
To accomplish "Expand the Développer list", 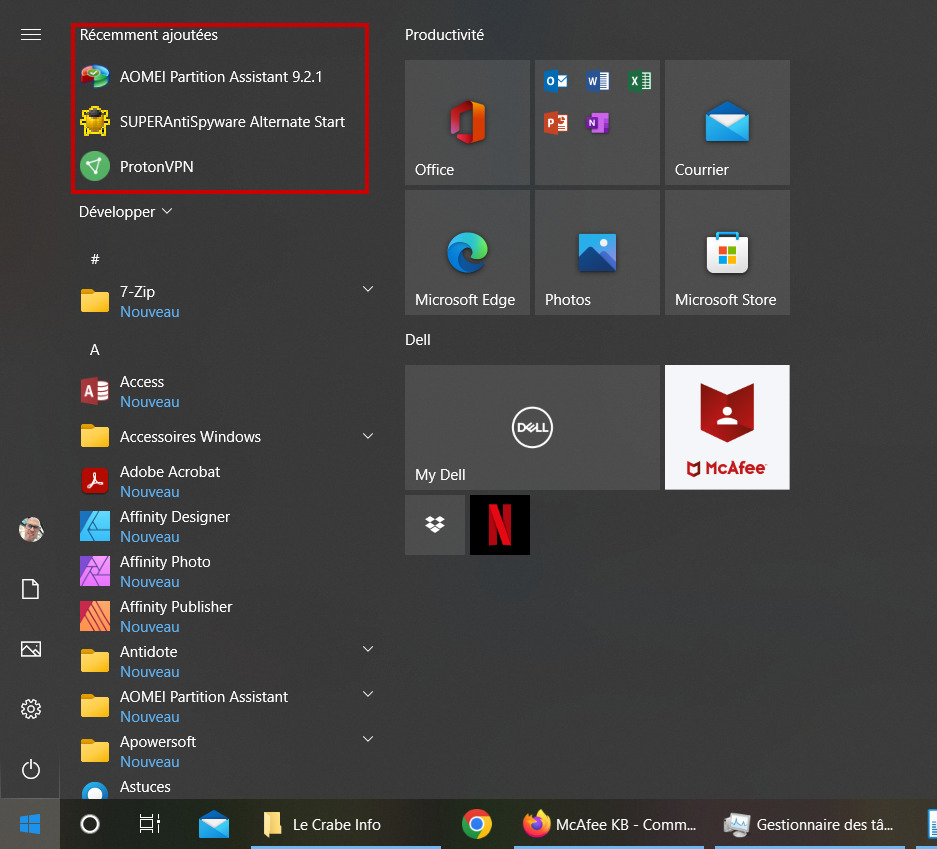I will point(125,212).
